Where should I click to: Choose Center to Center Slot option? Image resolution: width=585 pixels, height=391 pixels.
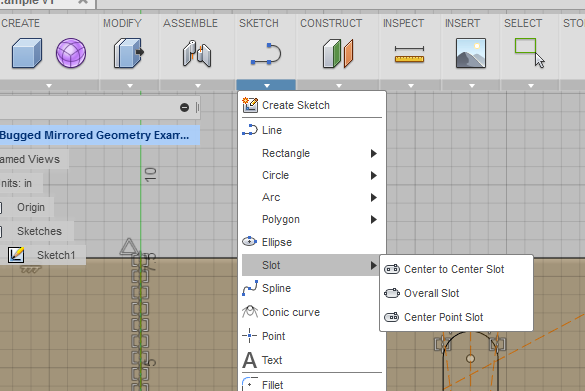click(456, 269)
